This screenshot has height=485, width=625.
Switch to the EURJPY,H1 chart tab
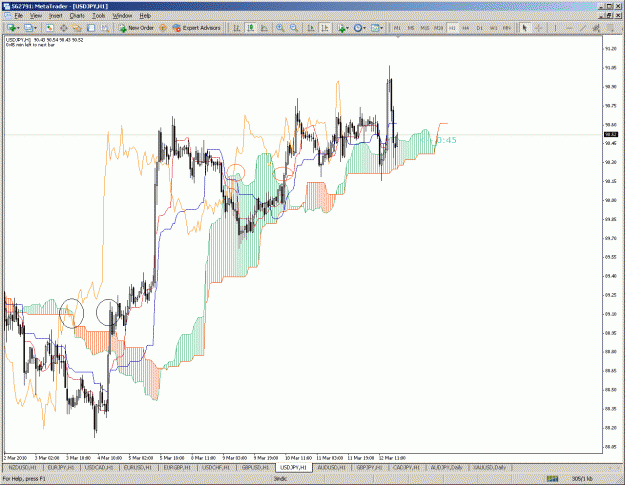click(x=61, y=467)
